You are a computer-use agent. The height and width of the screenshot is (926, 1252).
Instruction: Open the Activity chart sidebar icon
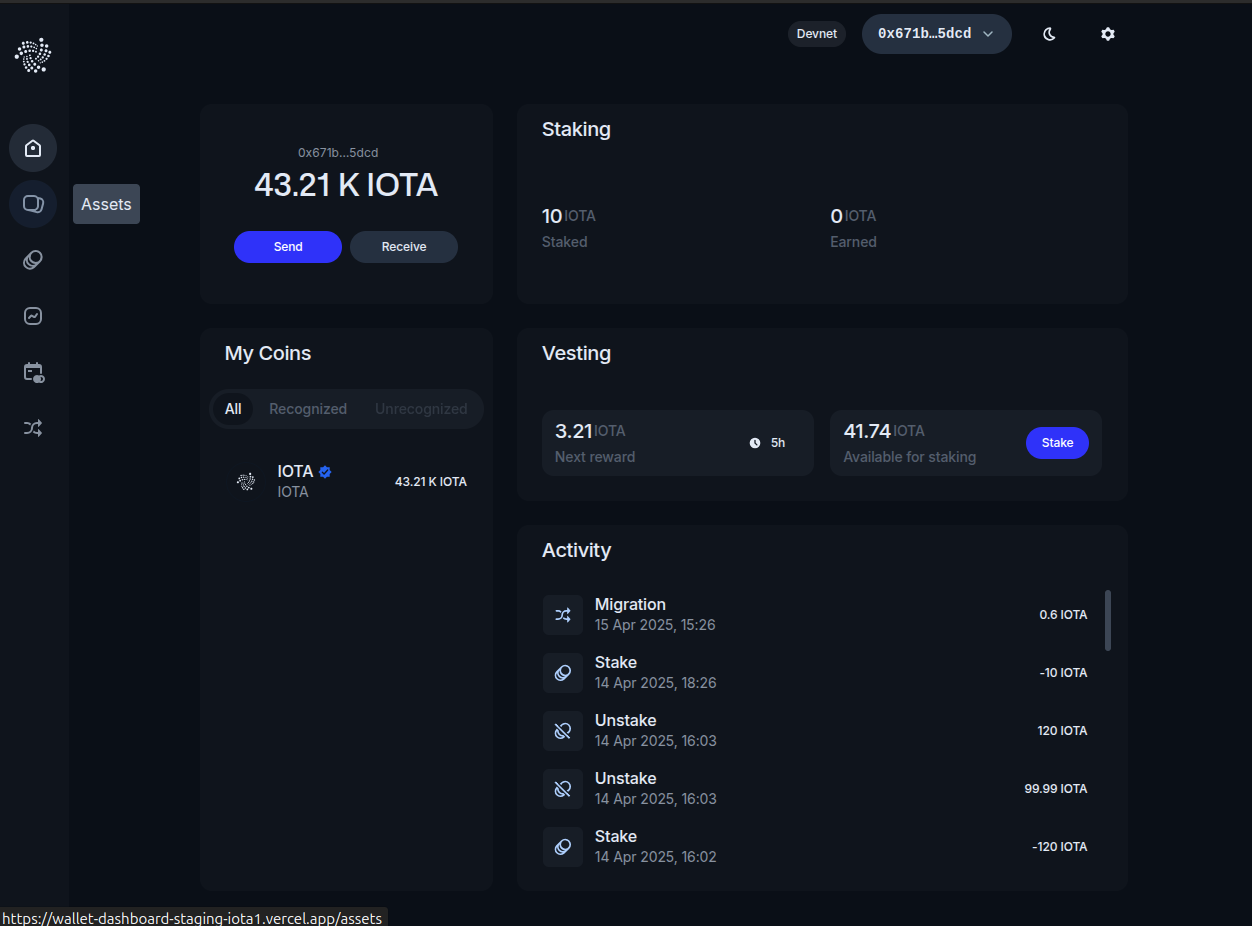pyautogui.click(x=33, y=316)
